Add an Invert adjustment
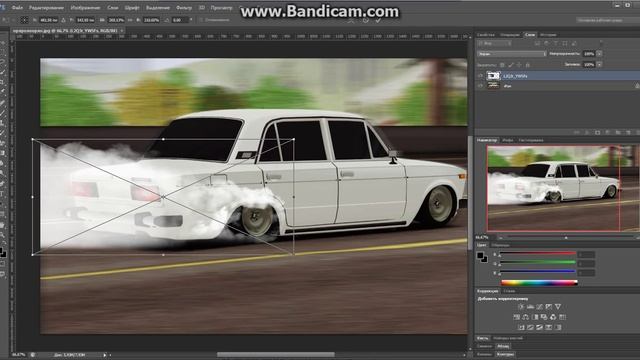Screen dimensions: 640x360 coord(521,327)
